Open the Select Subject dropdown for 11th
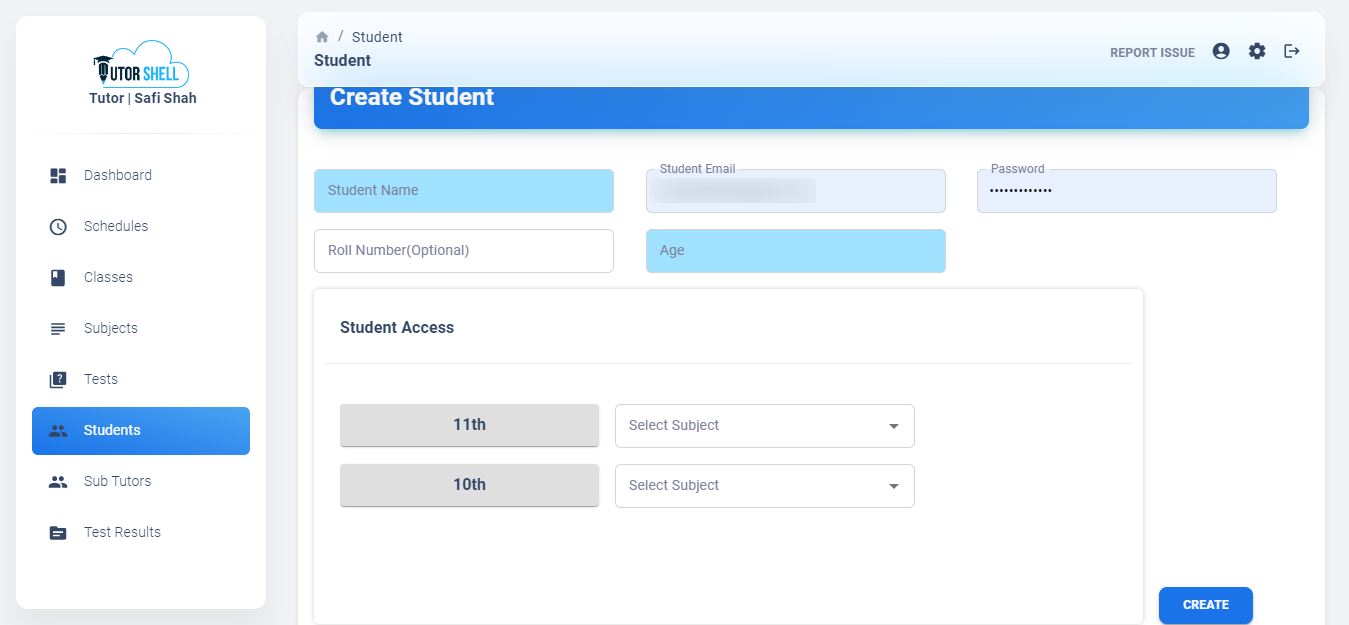 tap(764, 425)
